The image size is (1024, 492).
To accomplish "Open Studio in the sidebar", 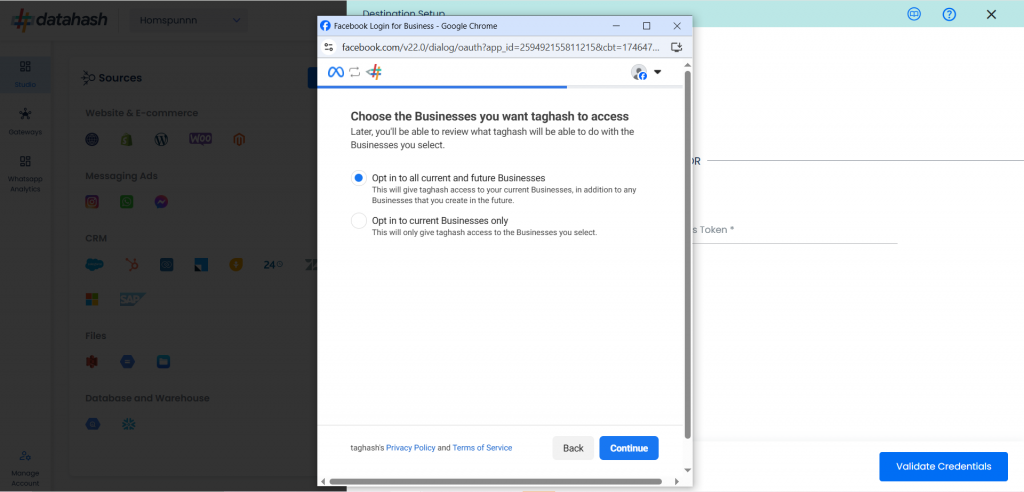I will point(25,74).
